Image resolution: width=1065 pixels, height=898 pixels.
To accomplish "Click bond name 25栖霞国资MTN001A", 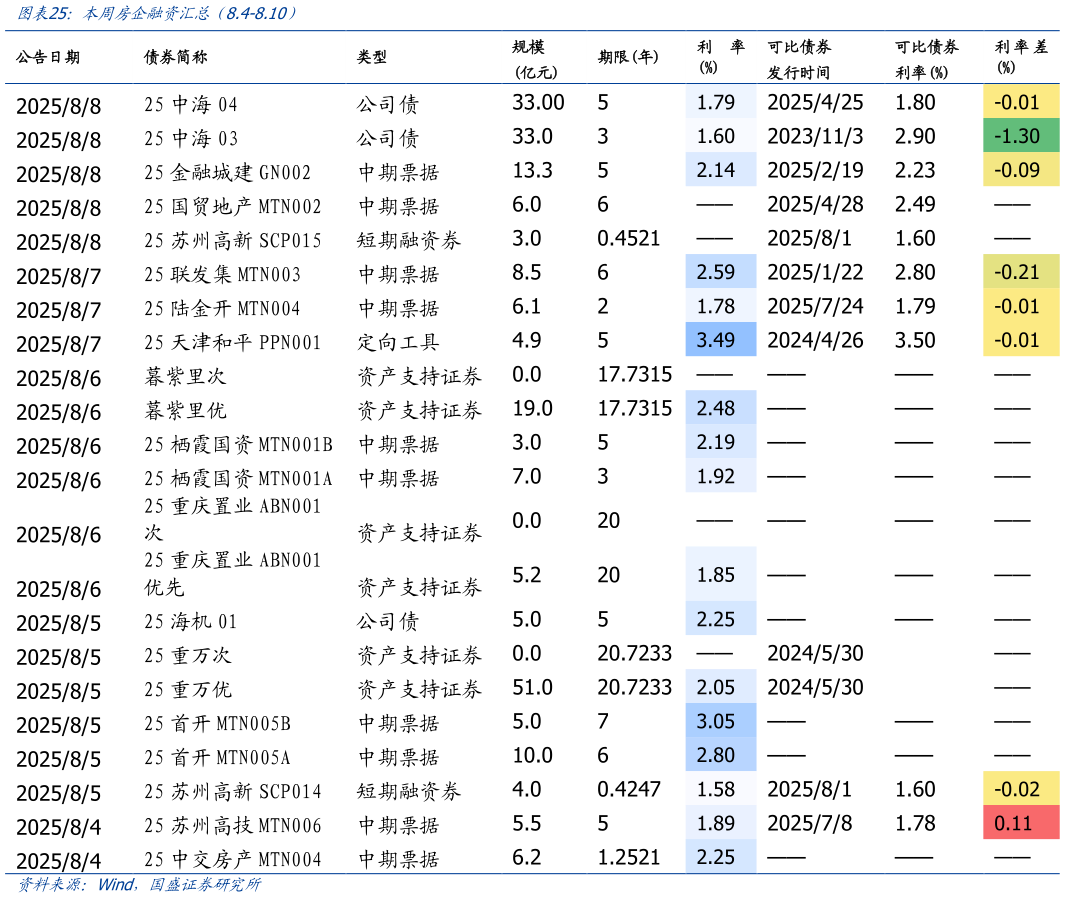I will coord(238,478).
